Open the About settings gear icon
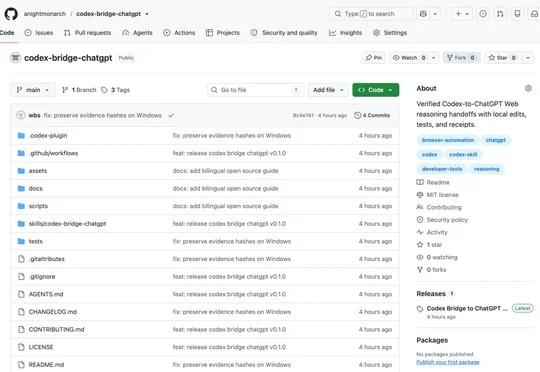Screen dimensions: 540x372 528,89
